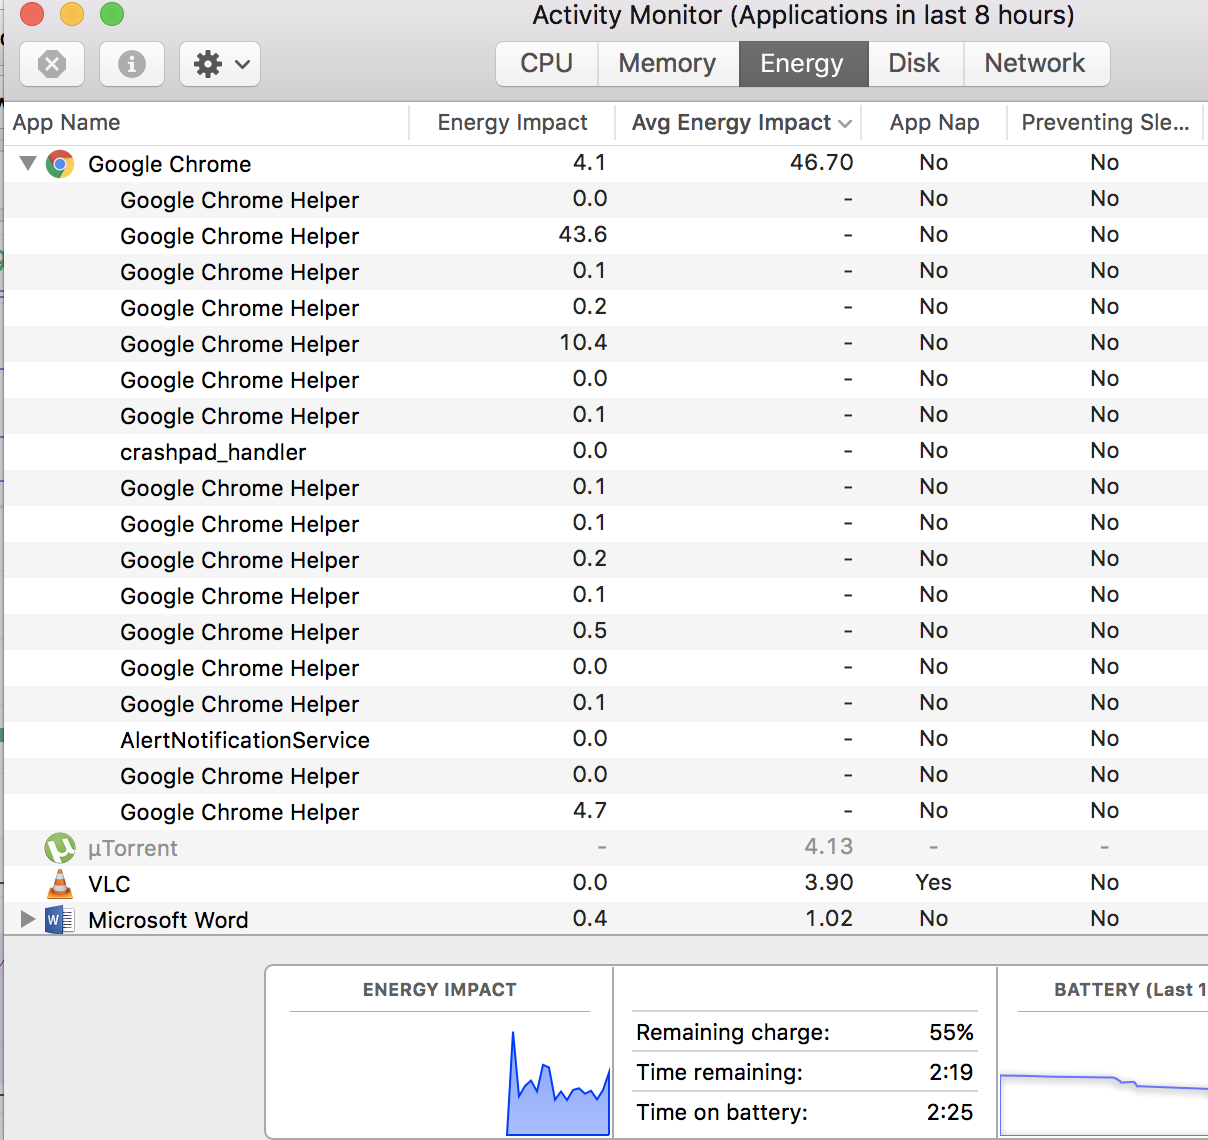Select the AlertNotificationService process row
Viewport: 1208px width, 1140px height.
(606, 740)
